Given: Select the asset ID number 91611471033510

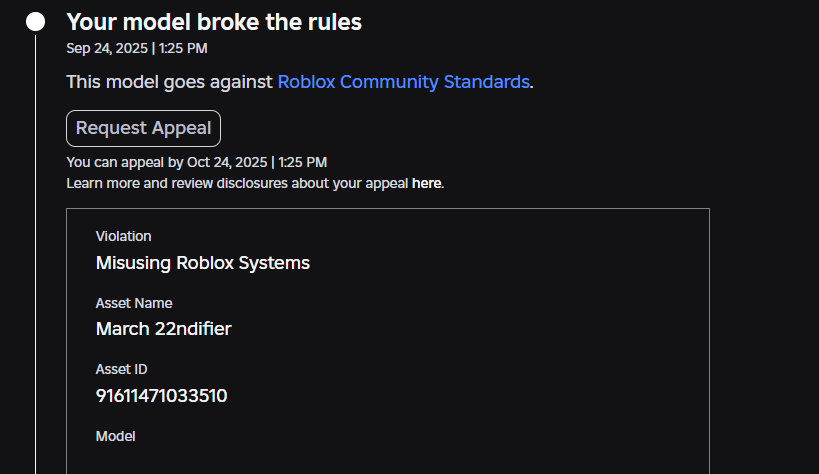Looking at the screenshot, I should click(x=162, y=396).
